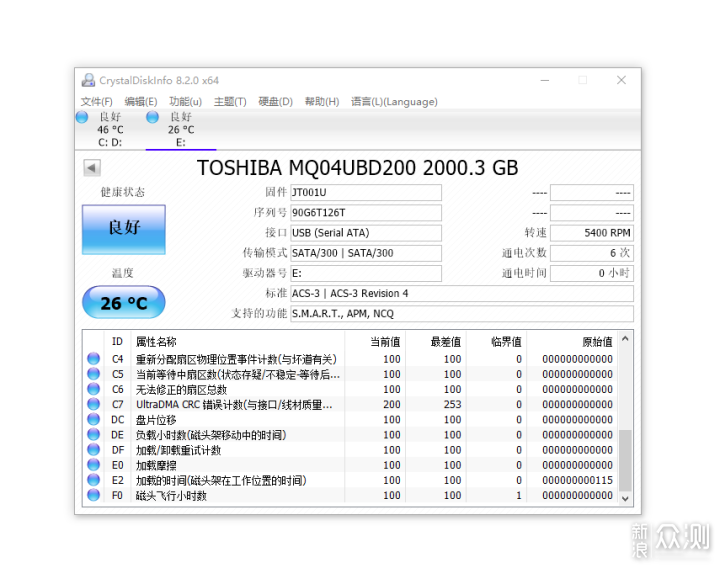The image size is (720, 568).
Task: Select the C: D: disk tab at 46 °C
Action: pos(110,129)
